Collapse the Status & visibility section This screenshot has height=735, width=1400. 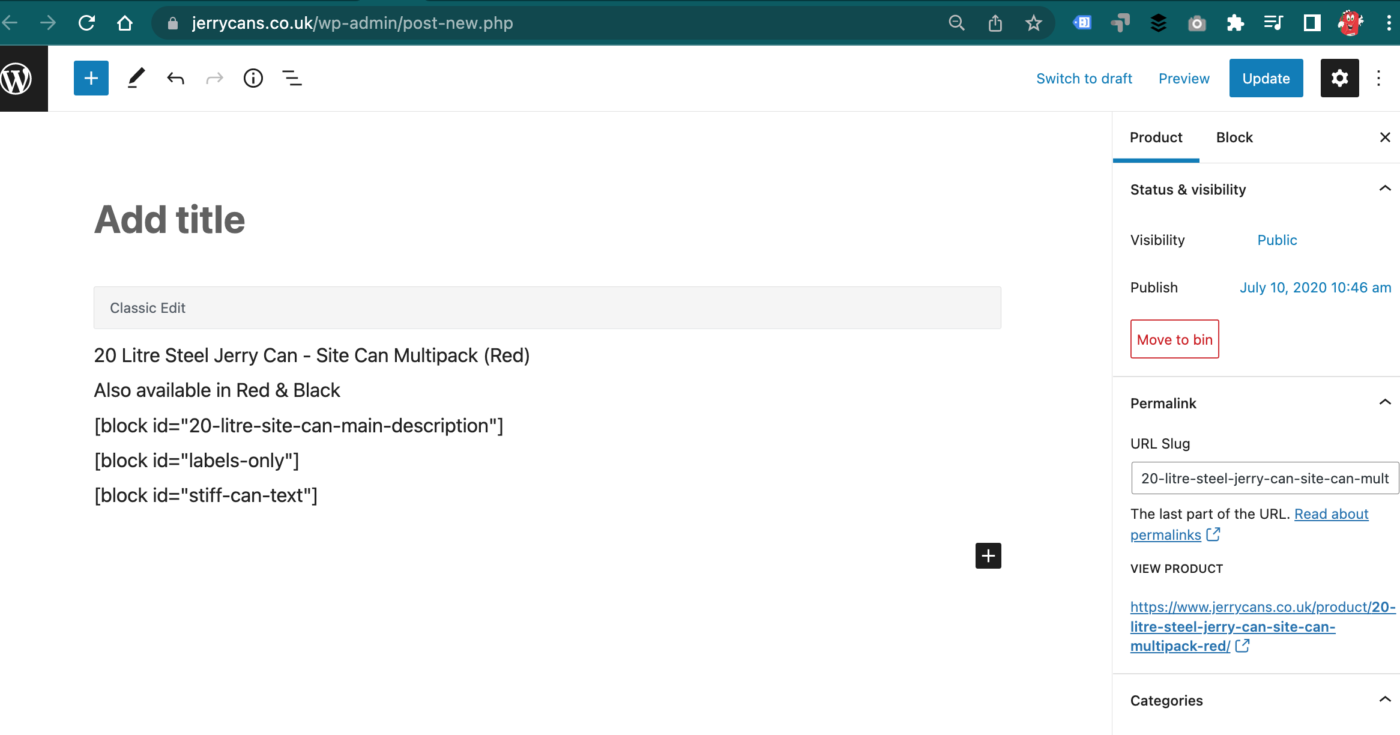(1385, 189)
